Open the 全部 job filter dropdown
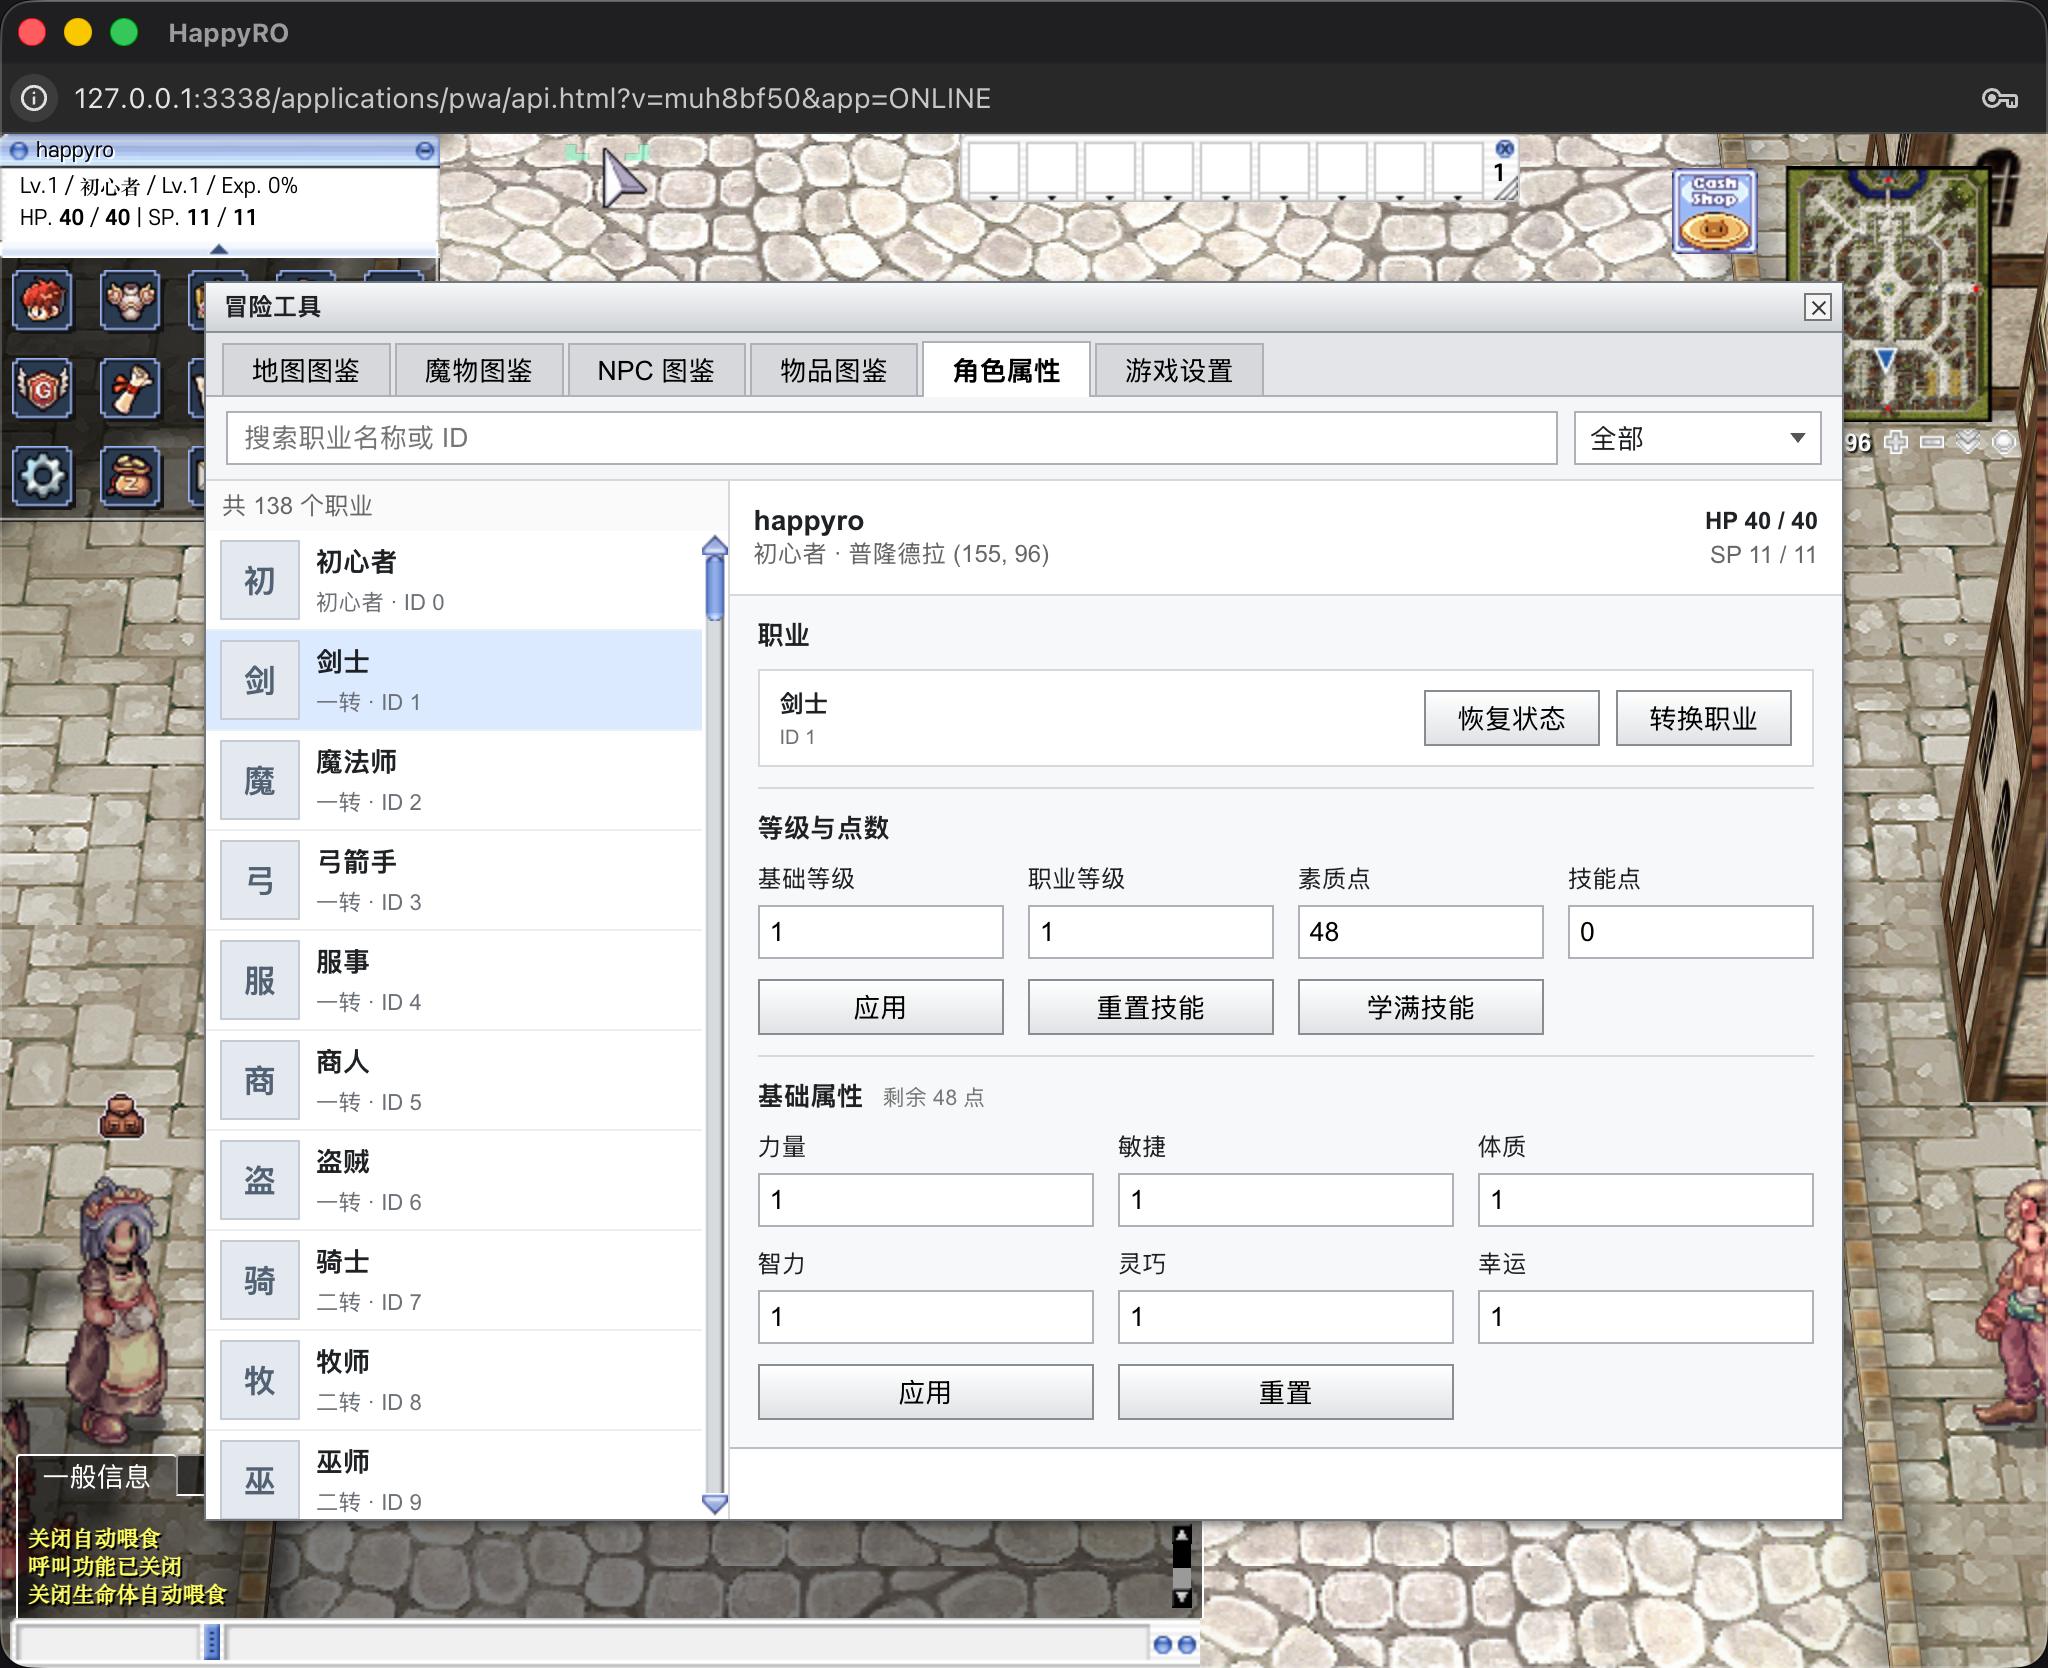The width and height of the screenshot is (2048, 1668). [x=1697, y=438]
